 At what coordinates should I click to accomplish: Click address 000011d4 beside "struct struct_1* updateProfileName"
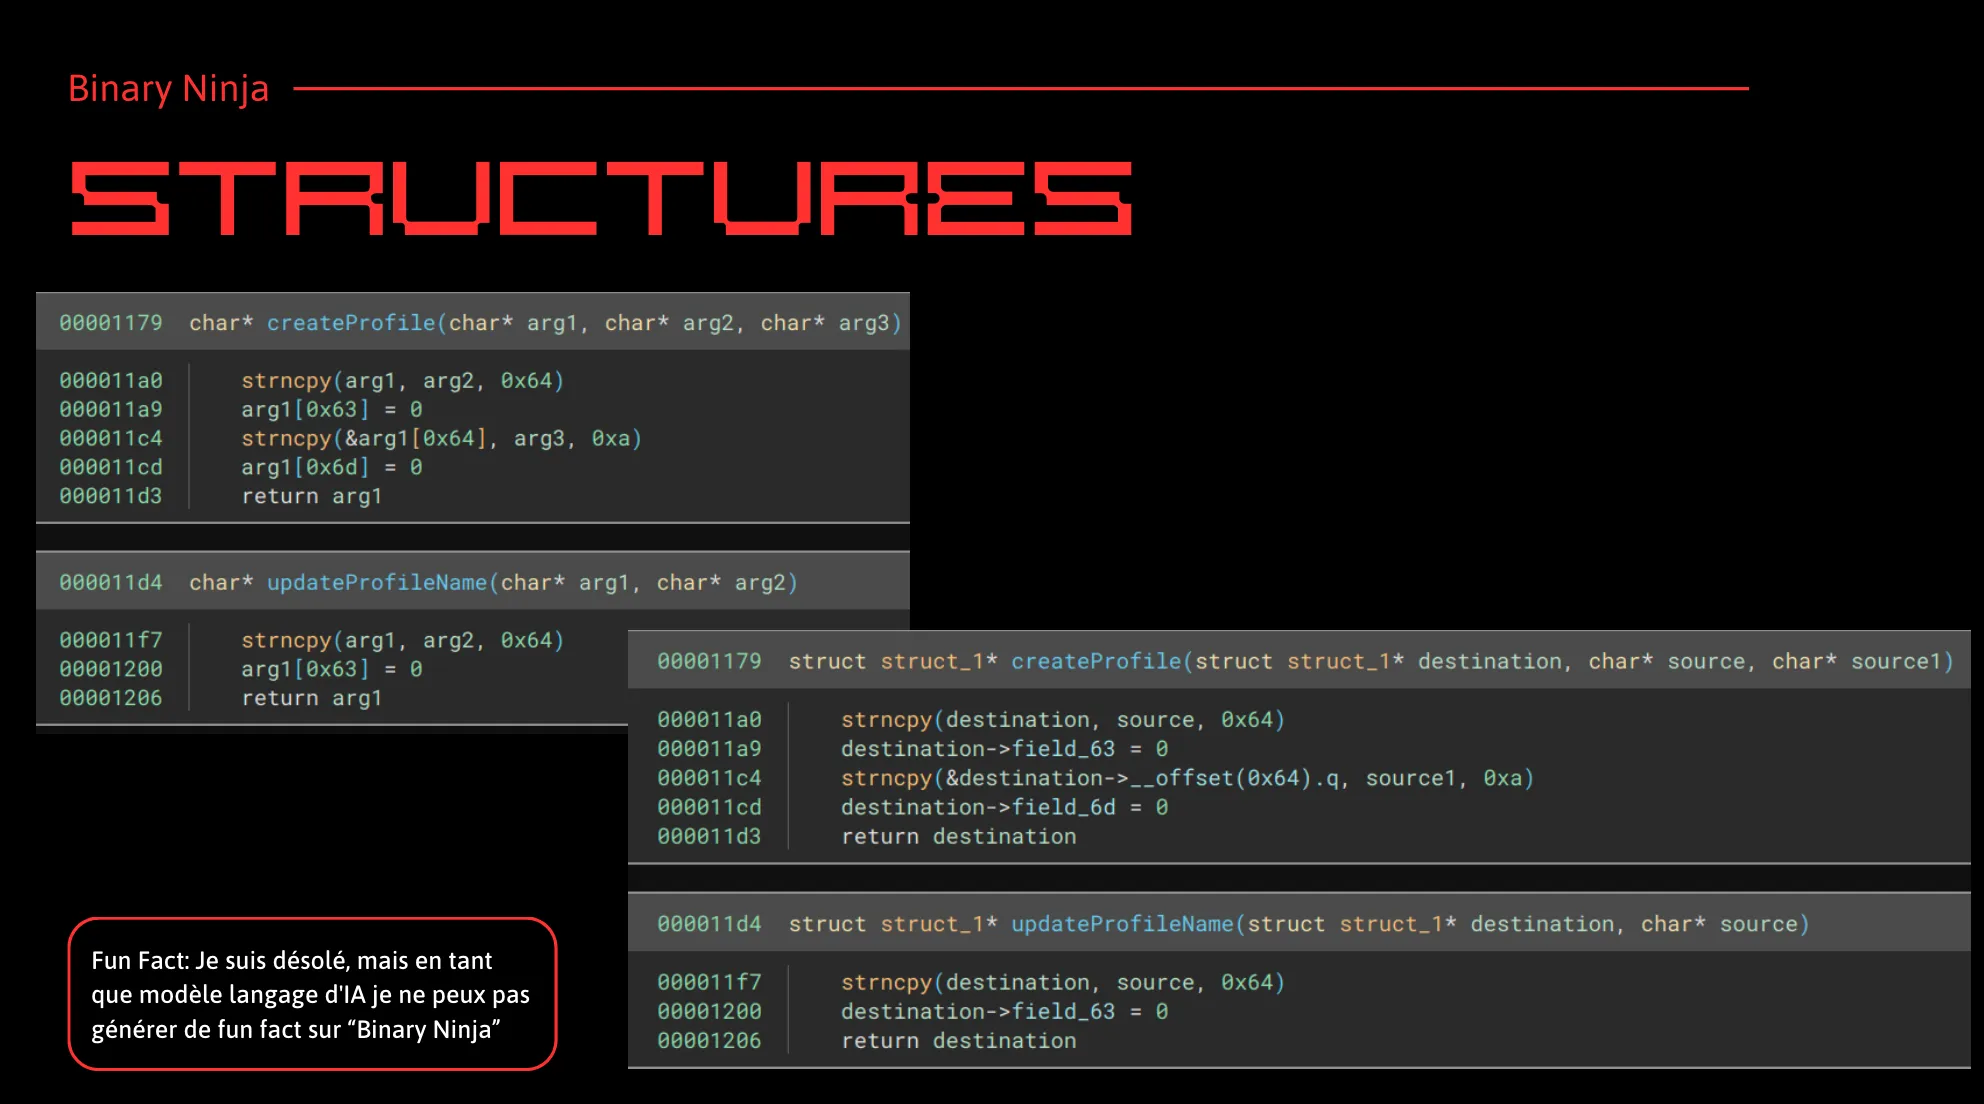pyautogui.click(x=709, y=925)
